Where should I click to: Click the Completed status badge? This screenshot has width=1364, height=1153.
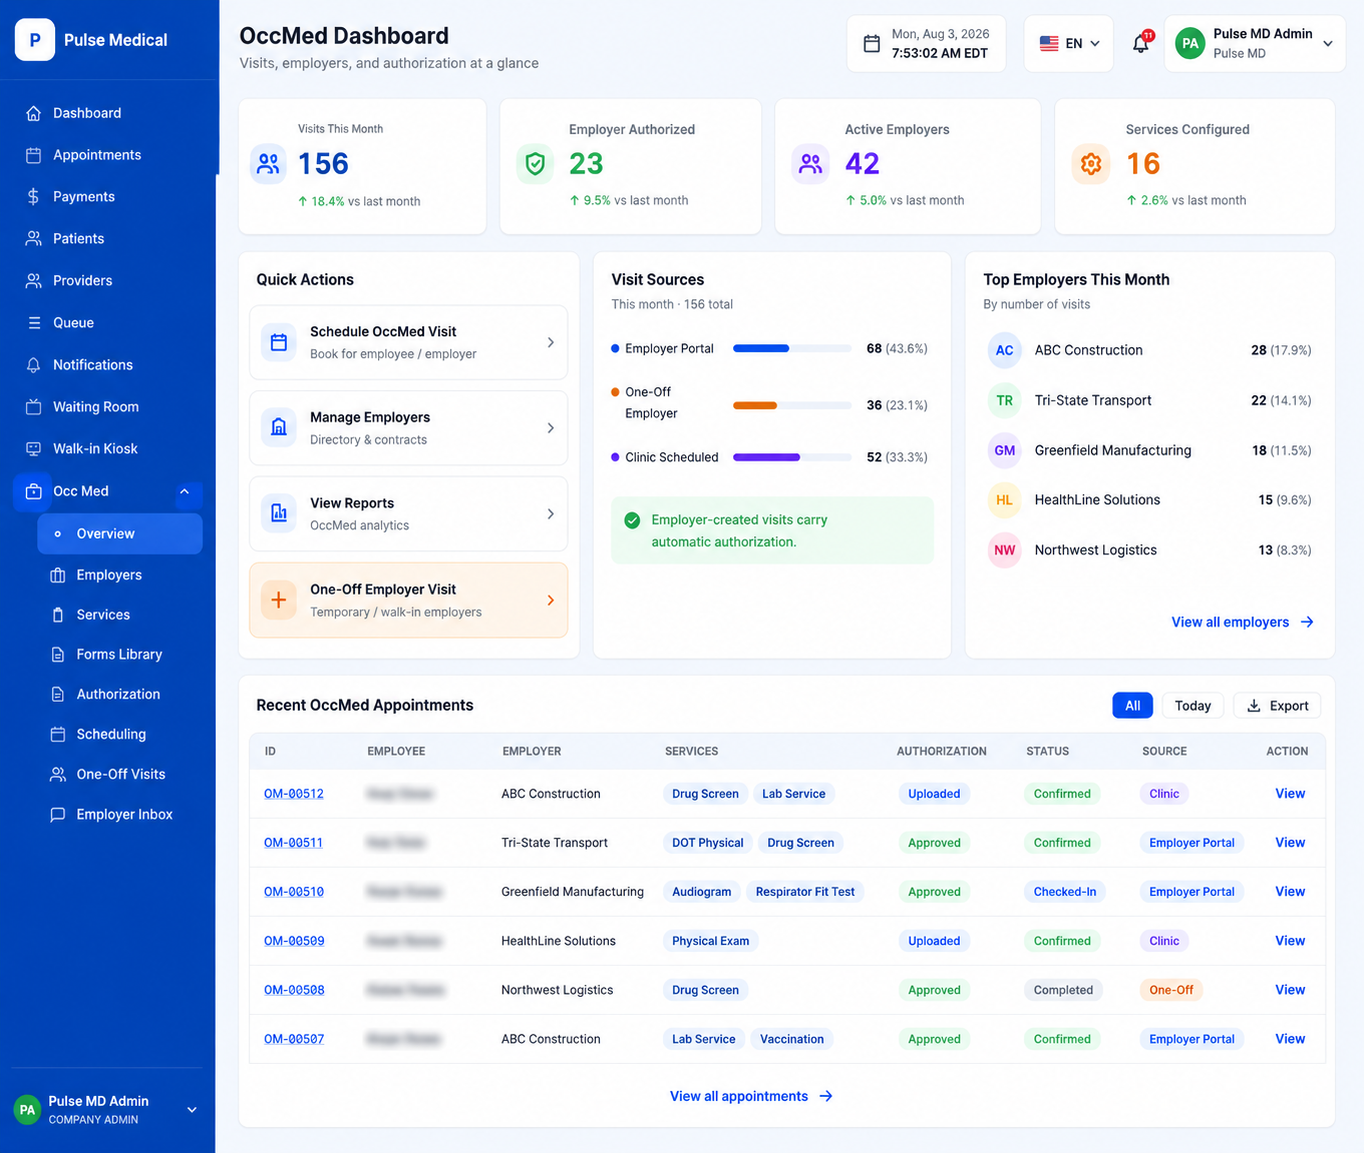click(x=1063, y=990)
